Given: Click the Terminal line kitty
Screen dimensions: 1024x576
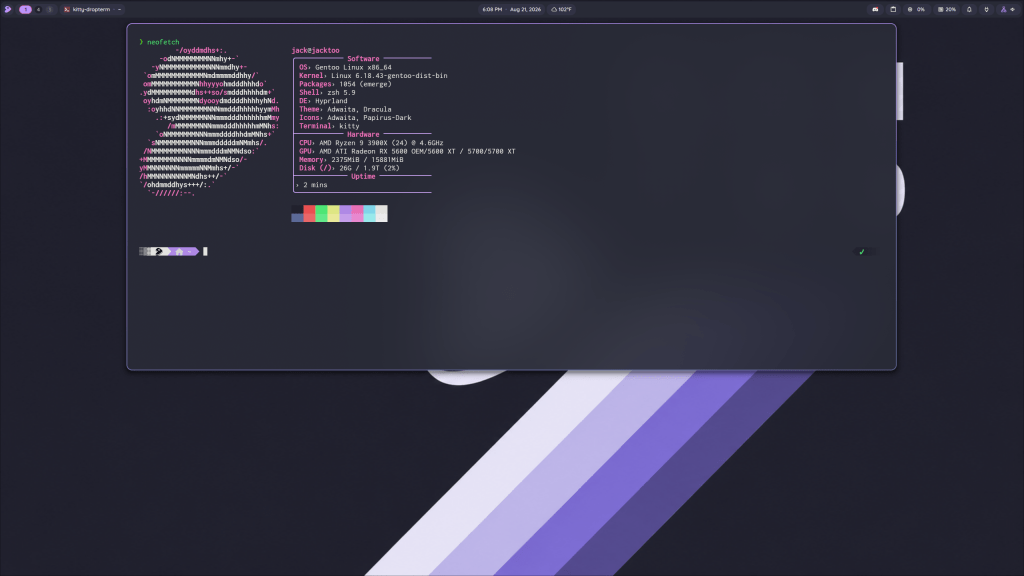Looking at the screenshot, I should [329, 126].
